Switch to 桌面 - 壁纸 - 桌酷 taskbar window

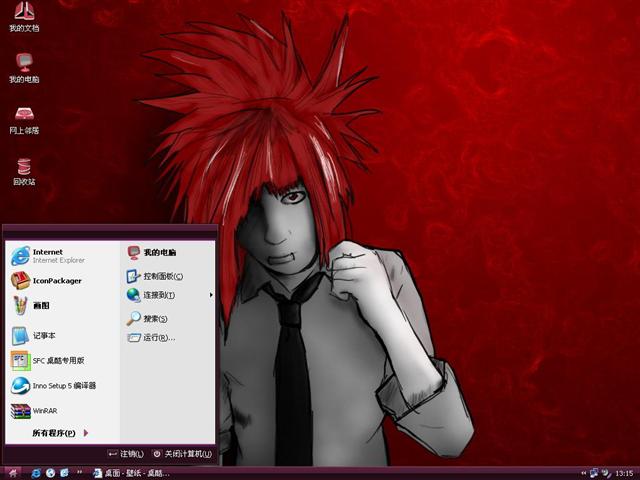(131, 473)
